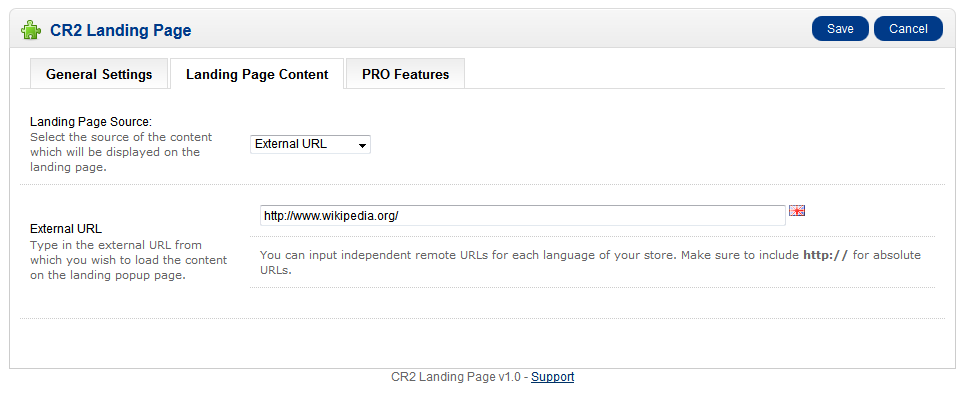Focus the External URL input field
Viewport: 971px width, 396px height.
coord(523,216)
